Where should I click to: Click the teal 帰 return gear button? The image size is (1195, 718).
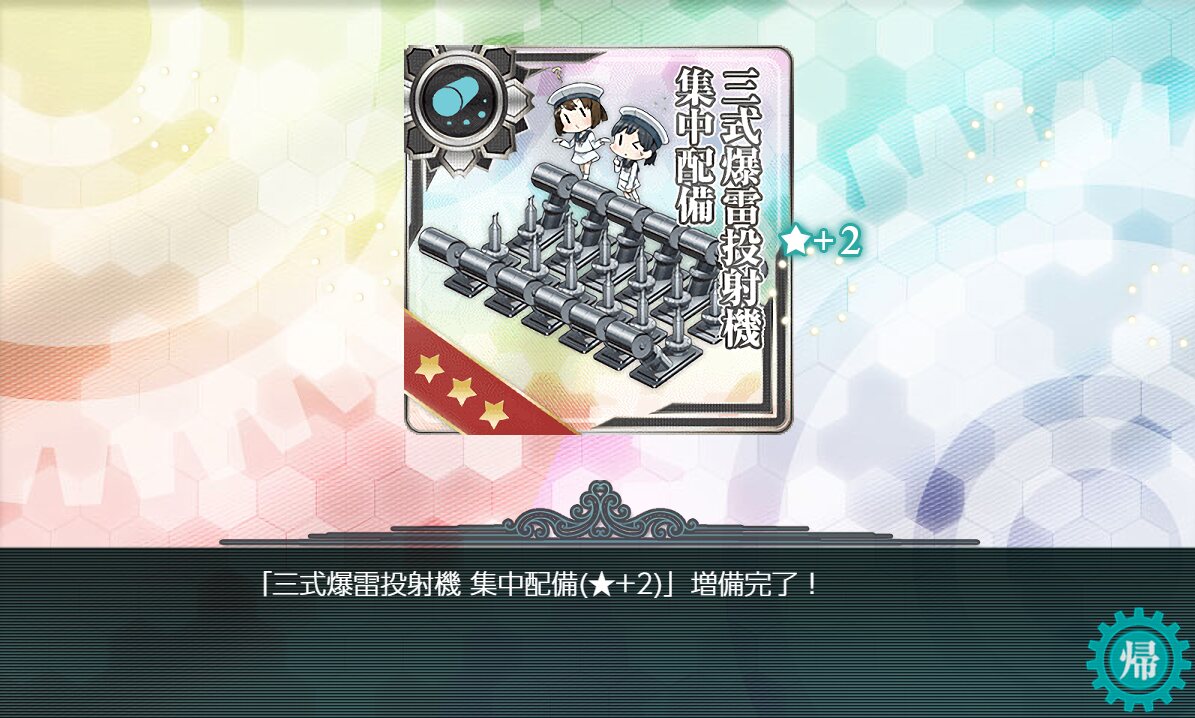[1137, 659]
